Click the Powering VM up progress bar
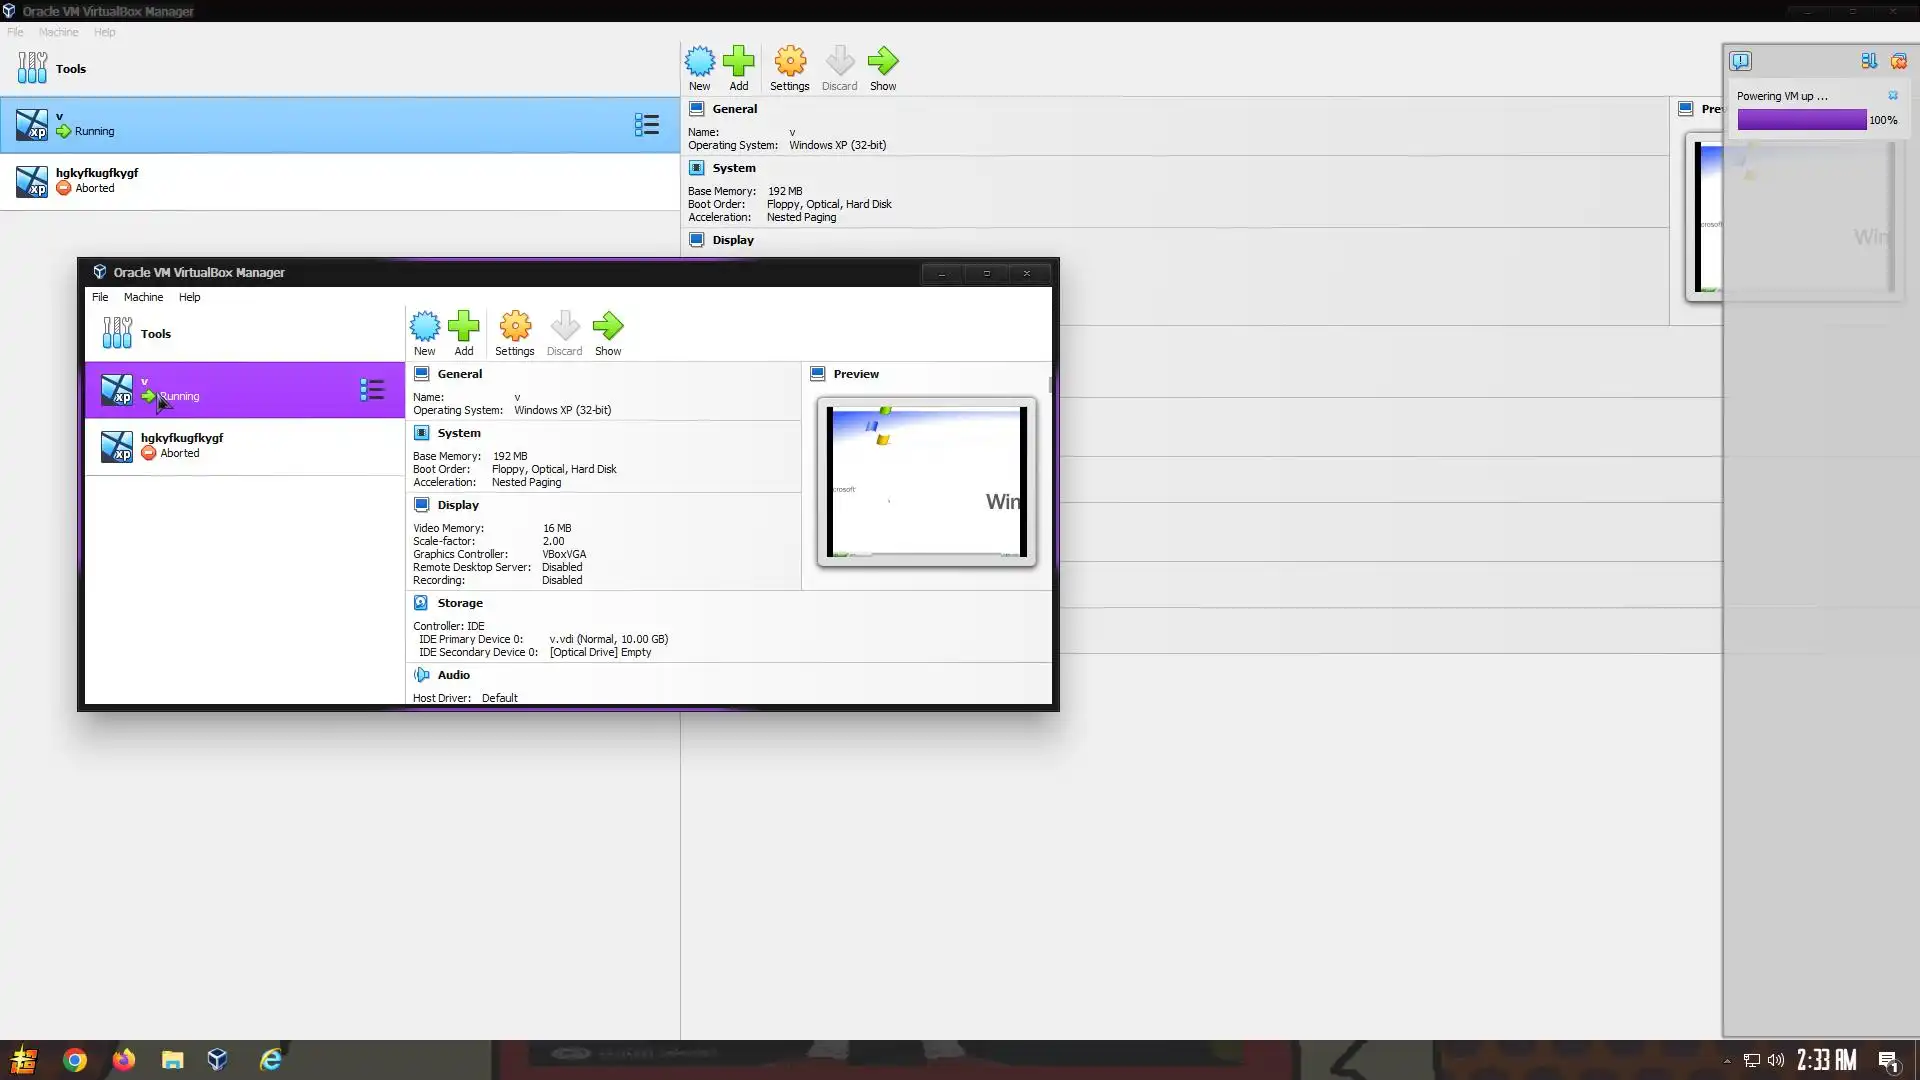The width and height of the screenshot is (1920, 1080). (1801, 120)
